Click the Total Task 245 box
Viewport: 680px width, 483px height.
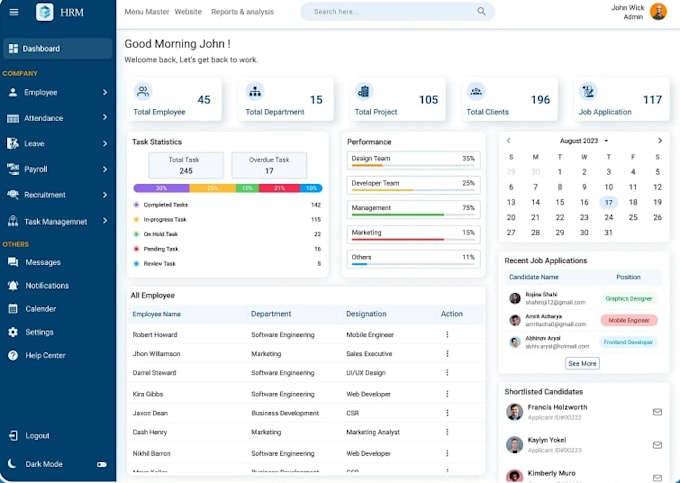click(186, 165)
